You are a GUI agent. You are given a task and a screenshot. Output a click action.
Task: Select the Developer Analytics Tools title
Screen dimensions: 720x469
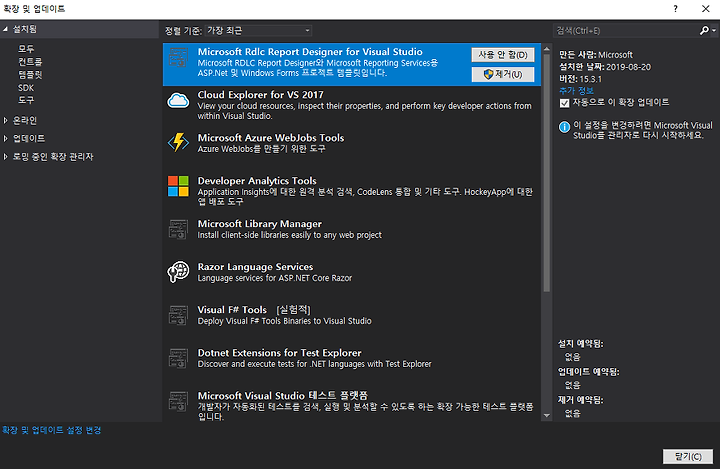[257, 181]
